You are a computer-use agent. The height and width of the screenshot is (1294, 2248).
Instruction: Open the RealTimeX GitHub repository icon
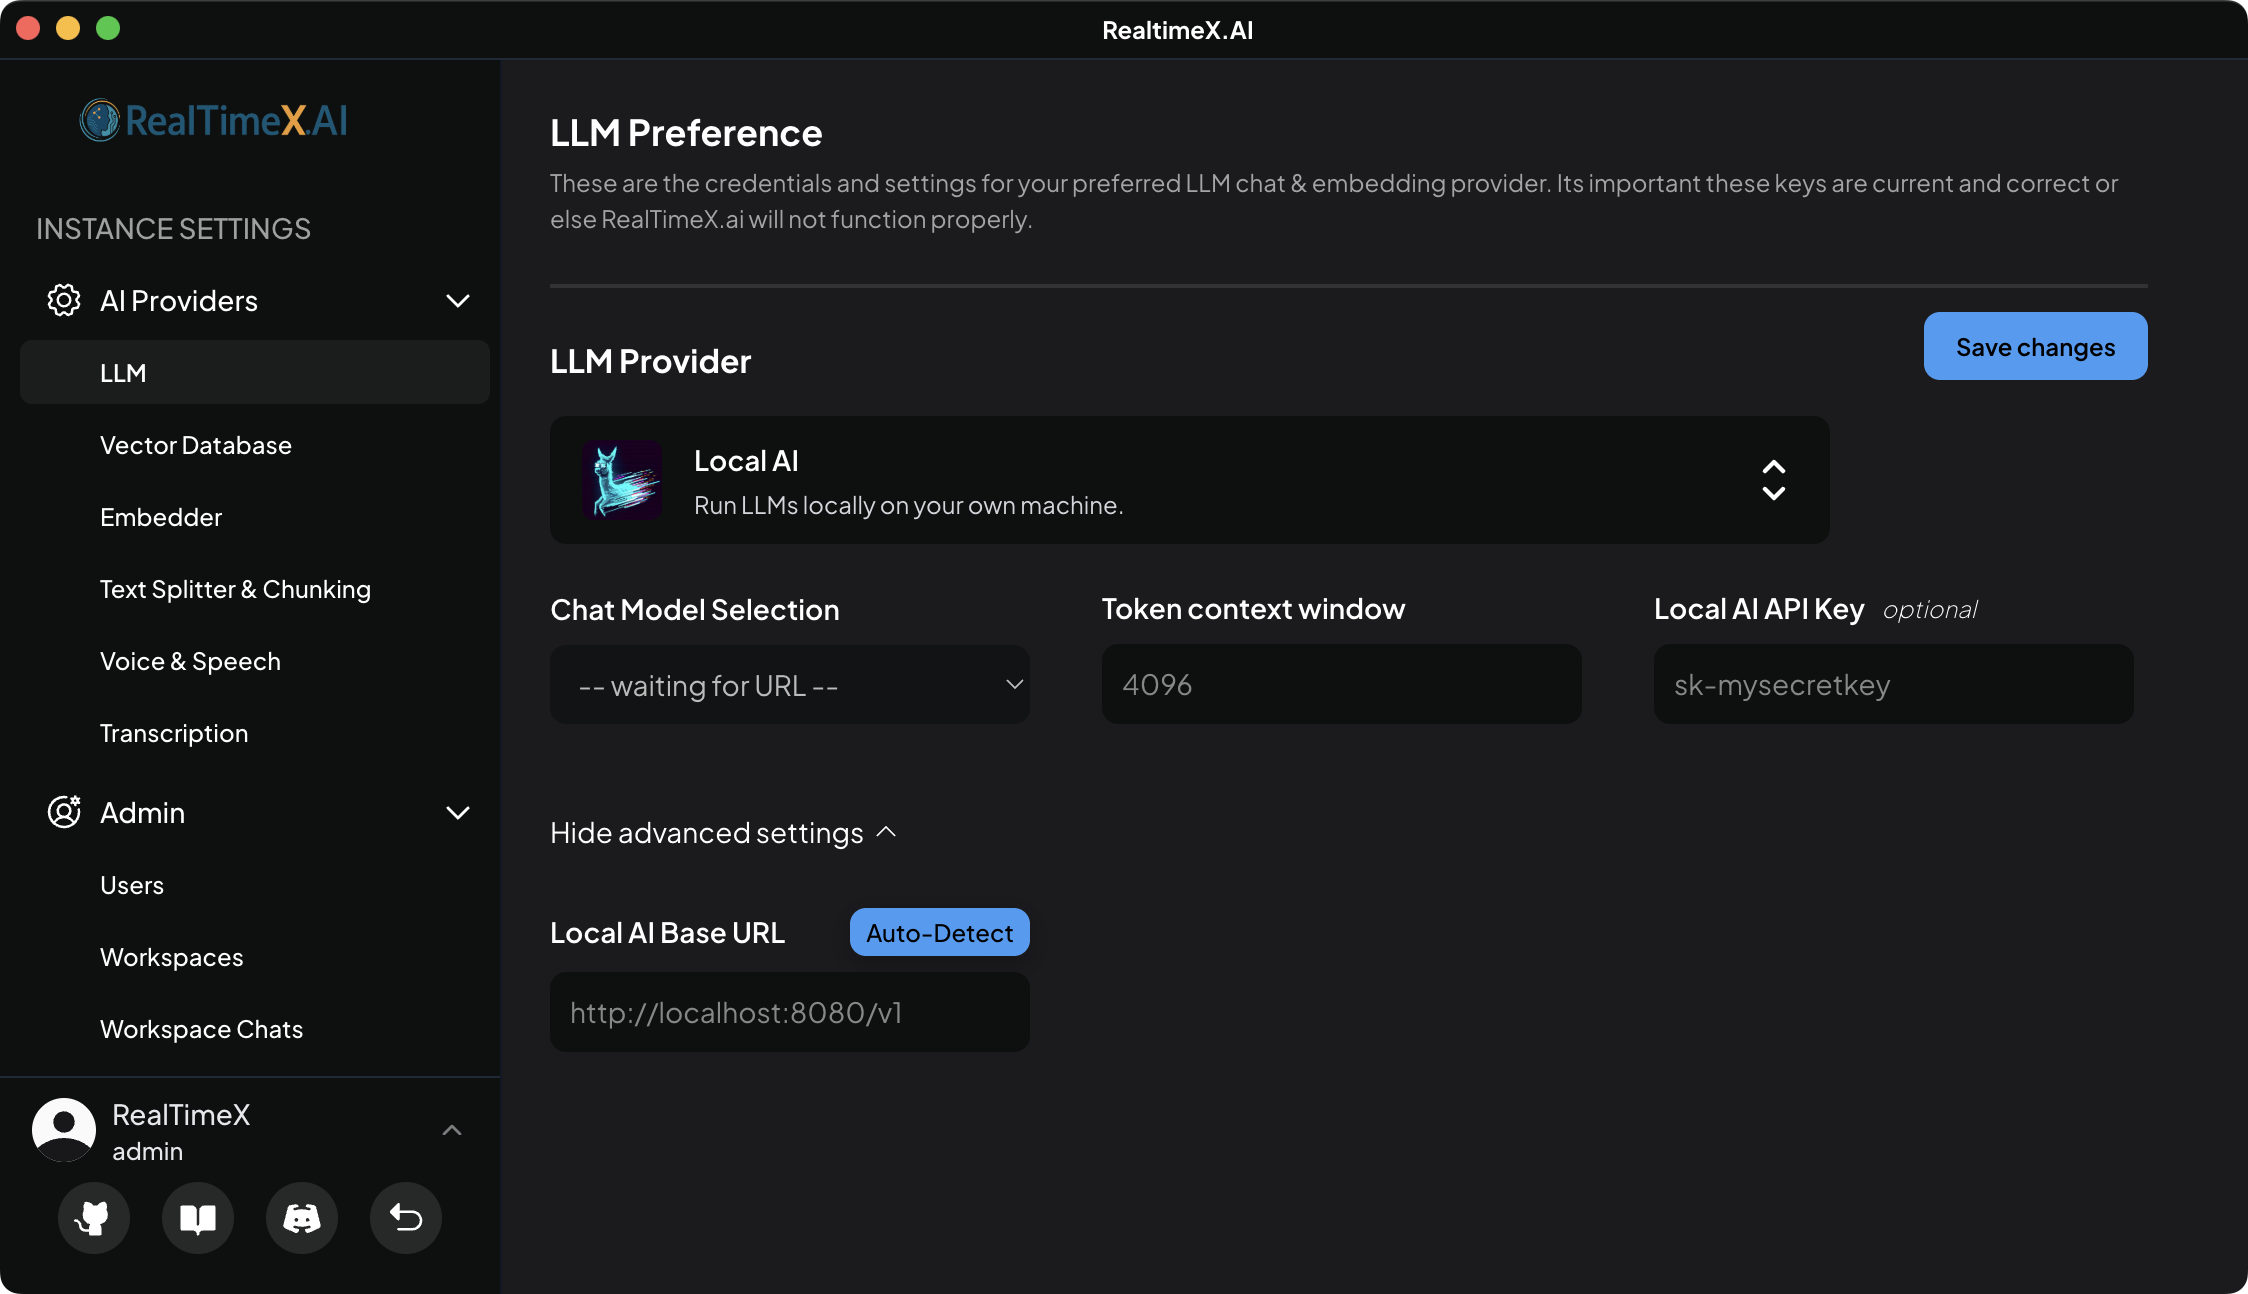(93, 1218)
